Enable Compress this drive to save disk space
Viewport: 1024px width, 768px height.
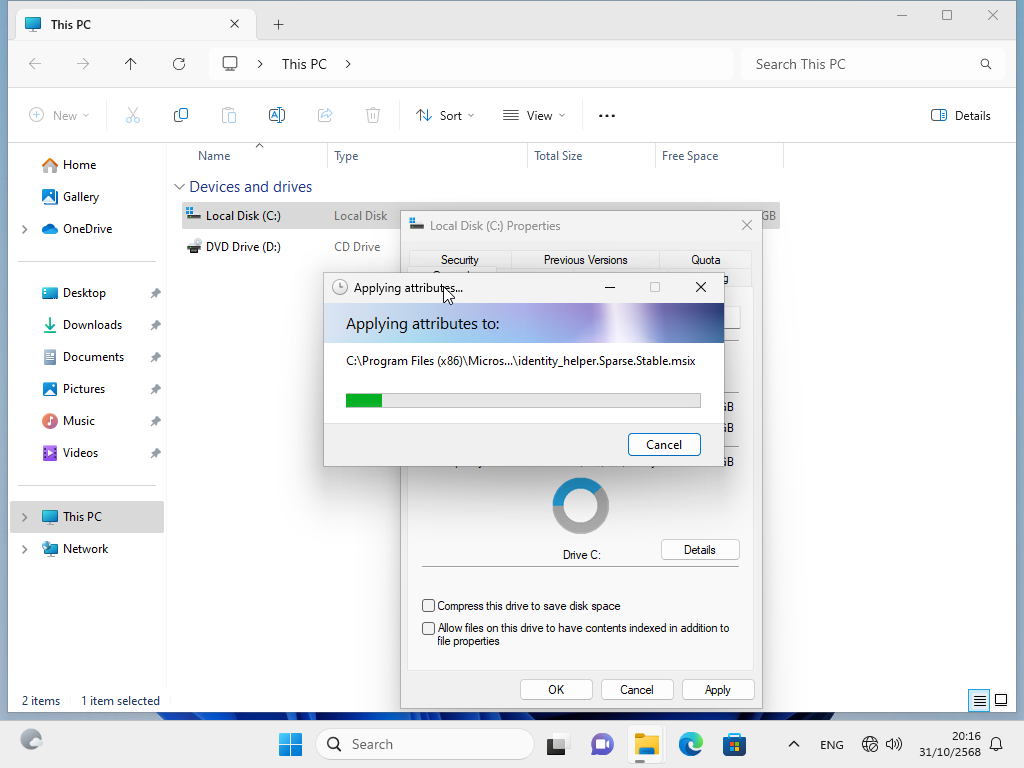(429, 606)
